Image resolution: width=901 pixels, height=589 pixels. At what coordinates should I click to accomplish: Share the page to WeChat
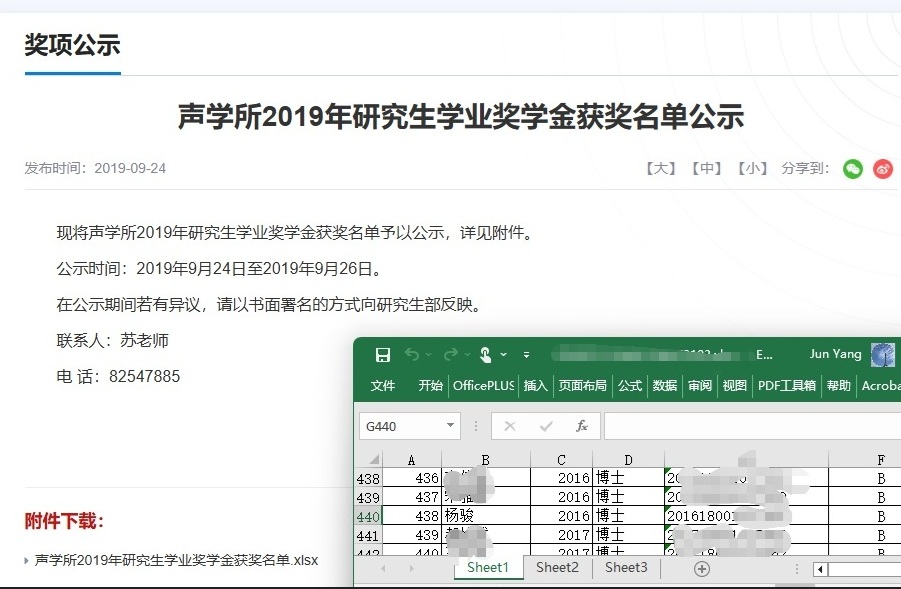tap(852, 169)
